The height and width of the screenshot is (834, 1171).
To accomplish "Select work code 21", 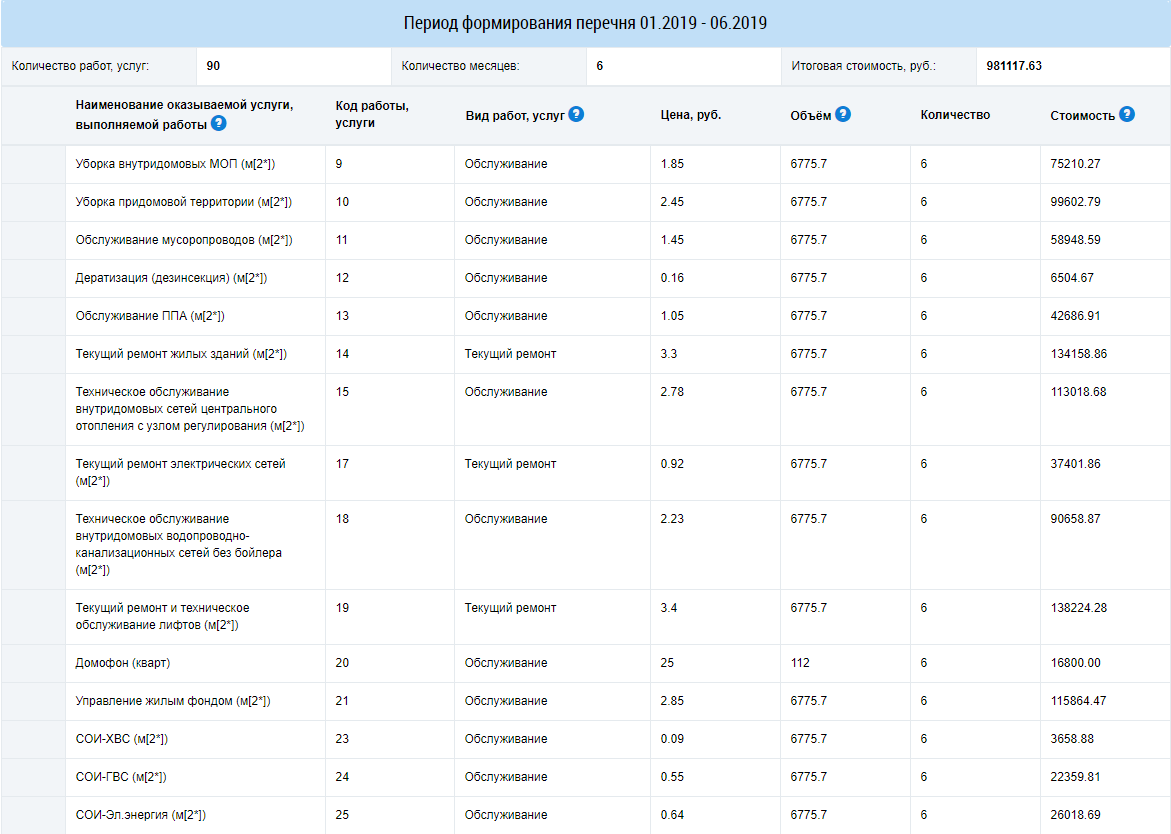I will tap(342, 701).
